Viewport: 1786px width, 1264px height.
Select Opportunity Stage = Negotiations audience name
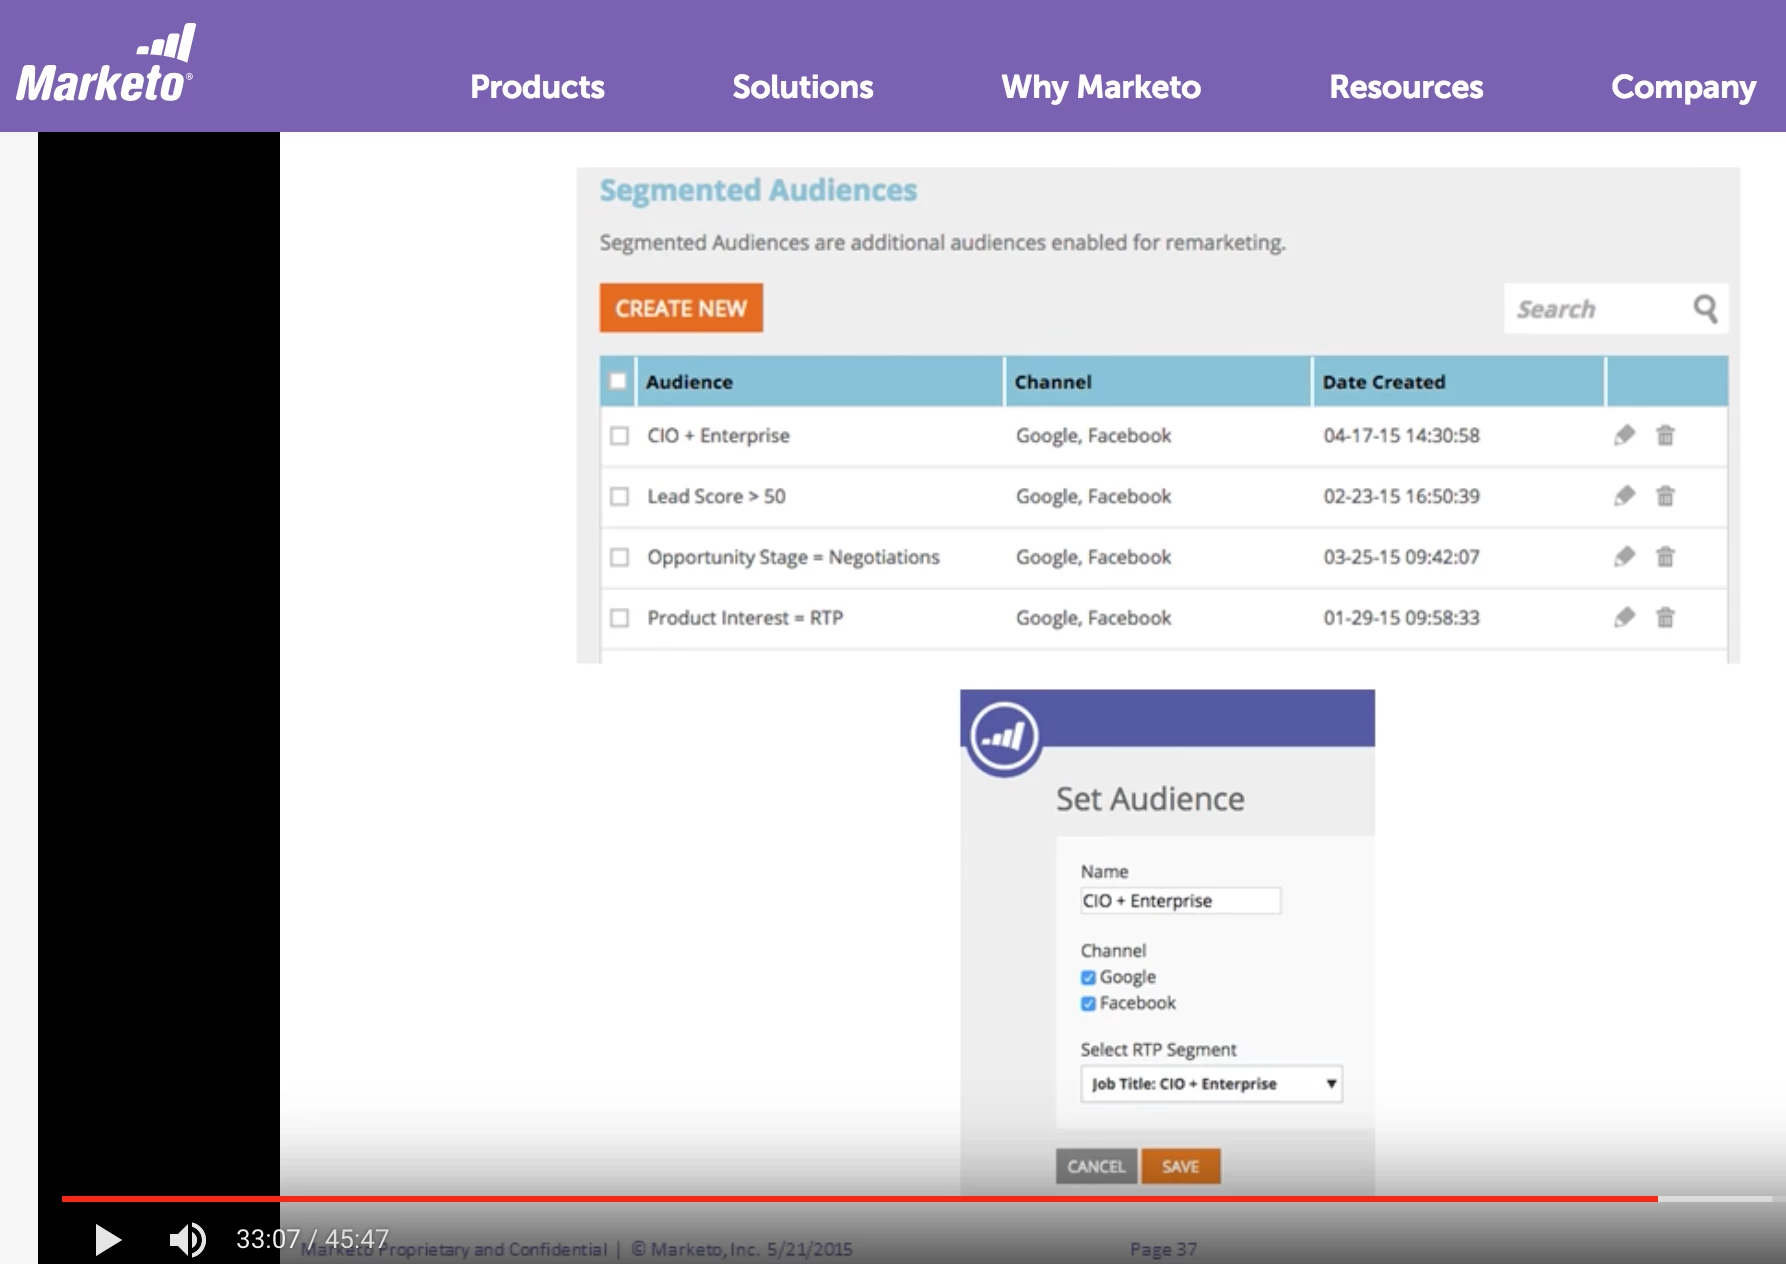[793, 557]
